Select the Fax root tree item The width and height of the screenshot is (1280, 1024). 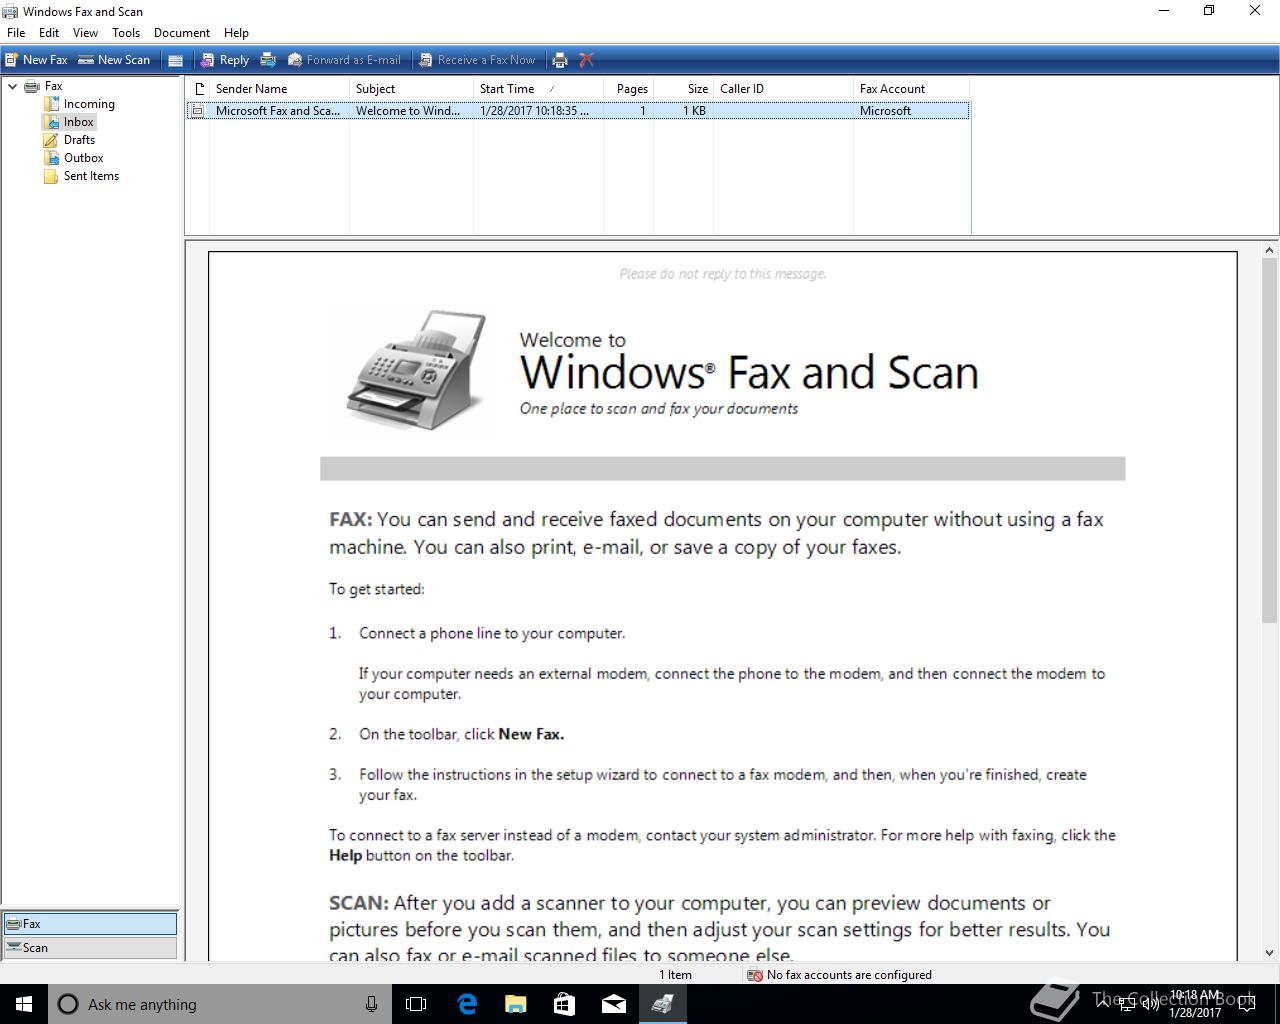54,86
